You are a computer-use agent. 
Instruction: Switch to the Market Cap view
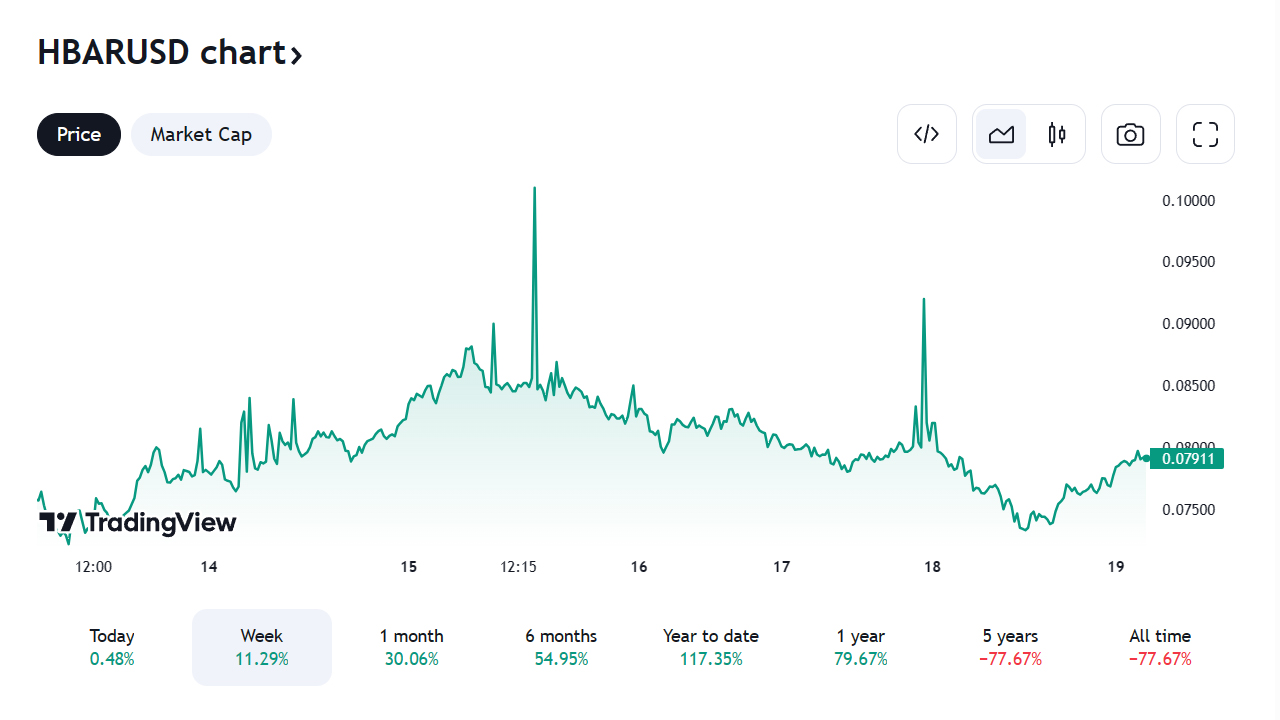point(201,134)
